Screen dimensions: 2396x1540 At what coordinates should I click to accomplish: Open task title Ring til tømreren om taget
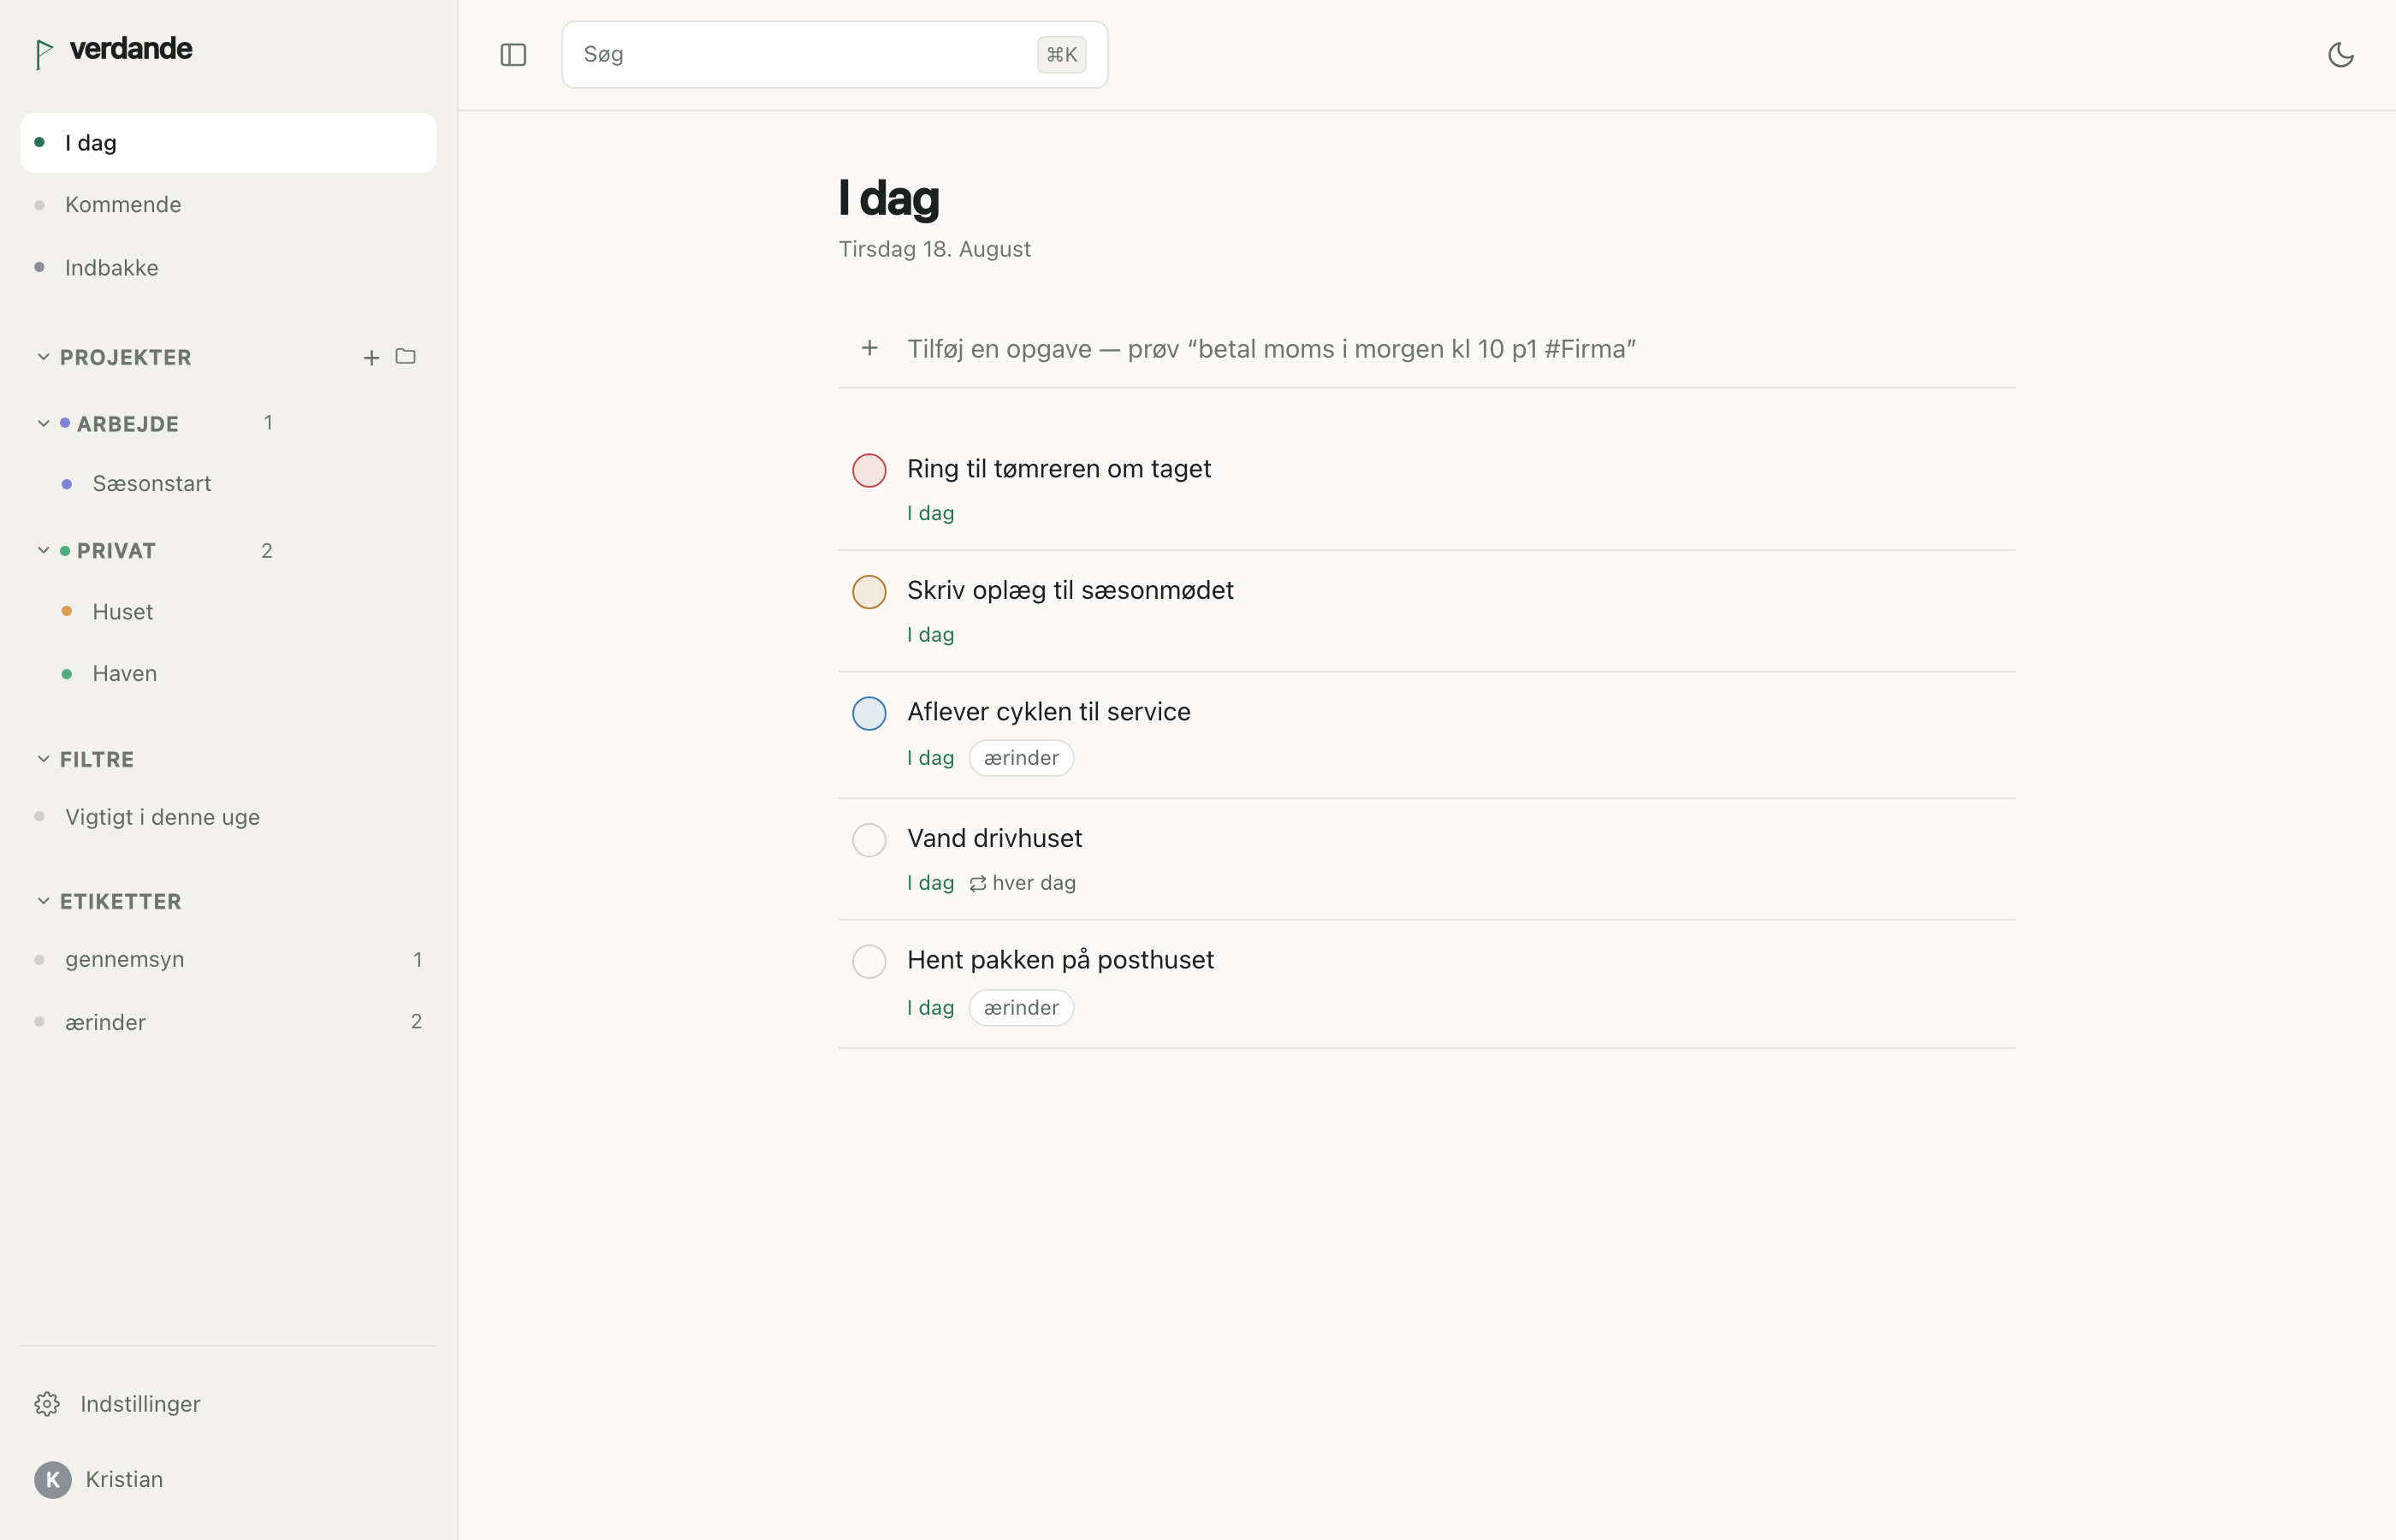click(1059, 469)
